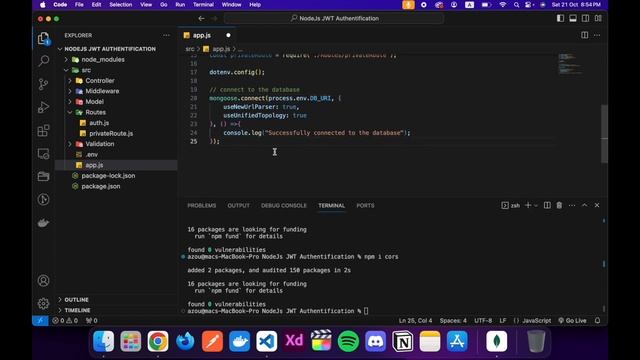Open the Source Control view
Screen dimensions: 640x360
[x=43, y=84]
